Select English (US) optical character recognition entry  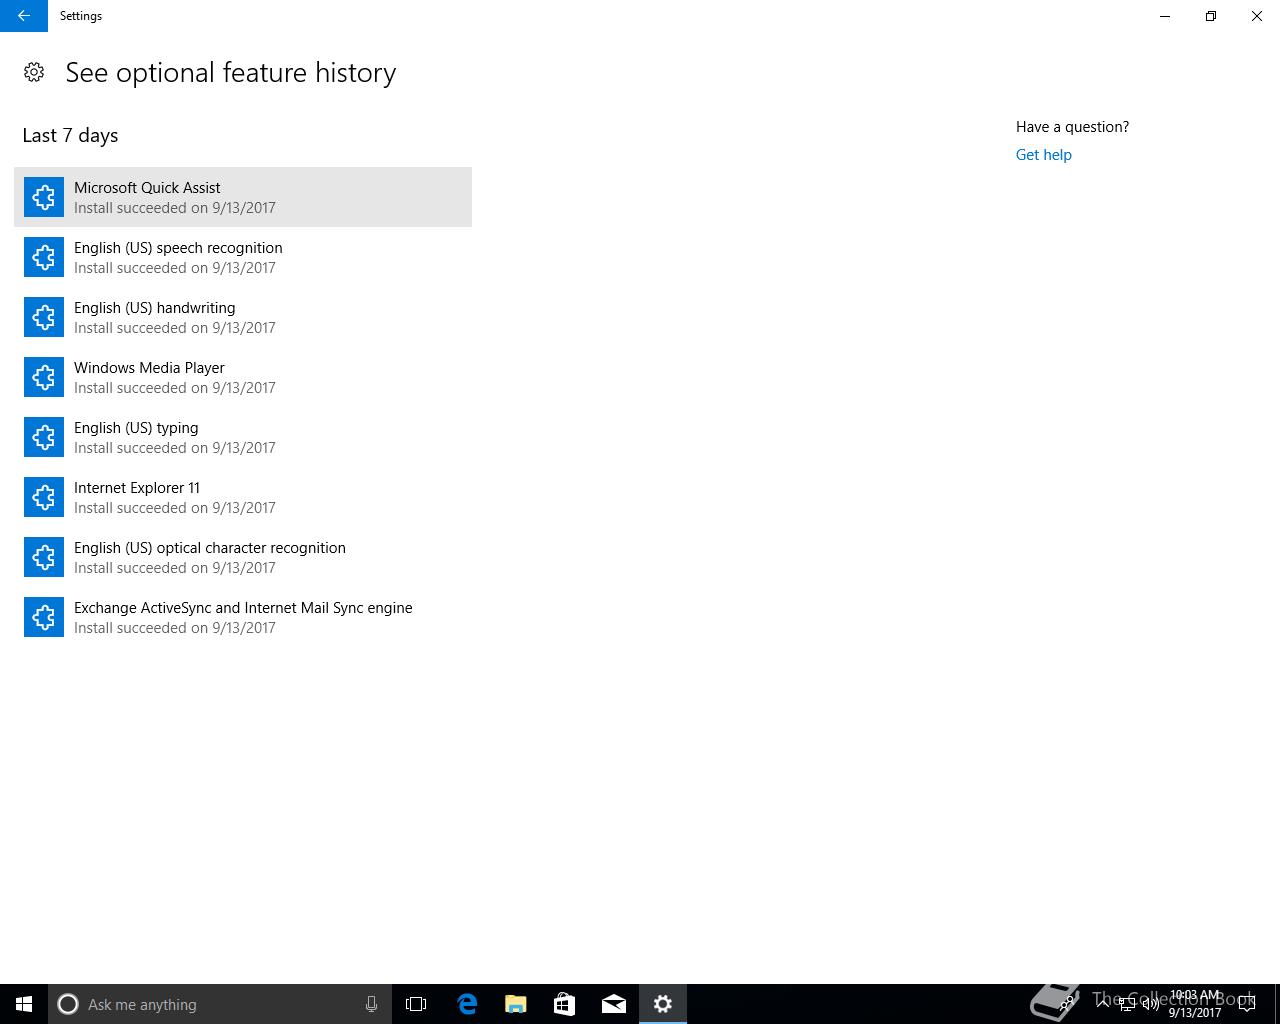click(x=243, y=557)
